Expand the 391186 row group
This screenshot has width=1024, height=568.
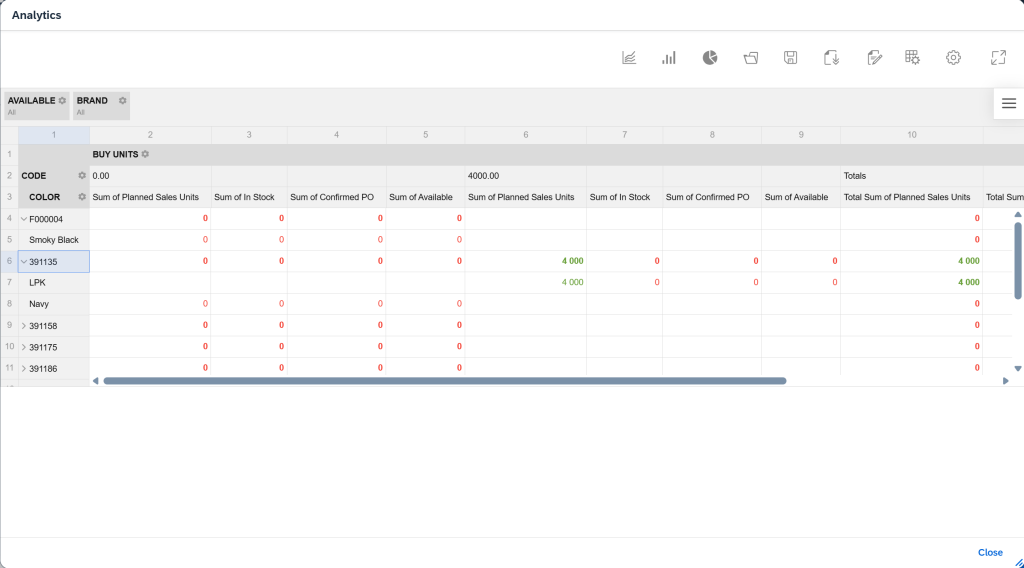pos(24,369)
